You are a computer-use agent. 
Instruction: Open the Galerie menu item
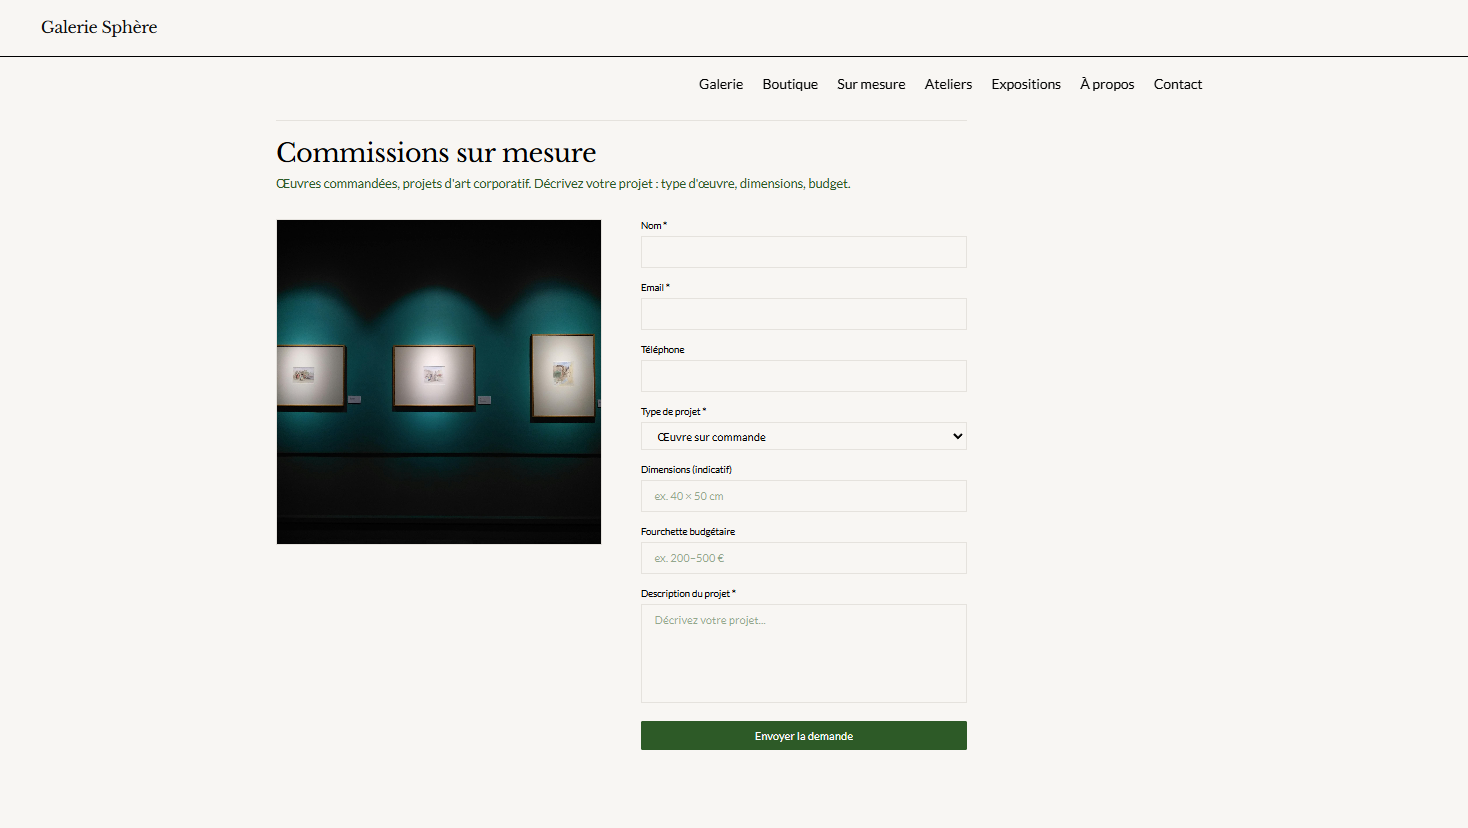coord(720,84)
